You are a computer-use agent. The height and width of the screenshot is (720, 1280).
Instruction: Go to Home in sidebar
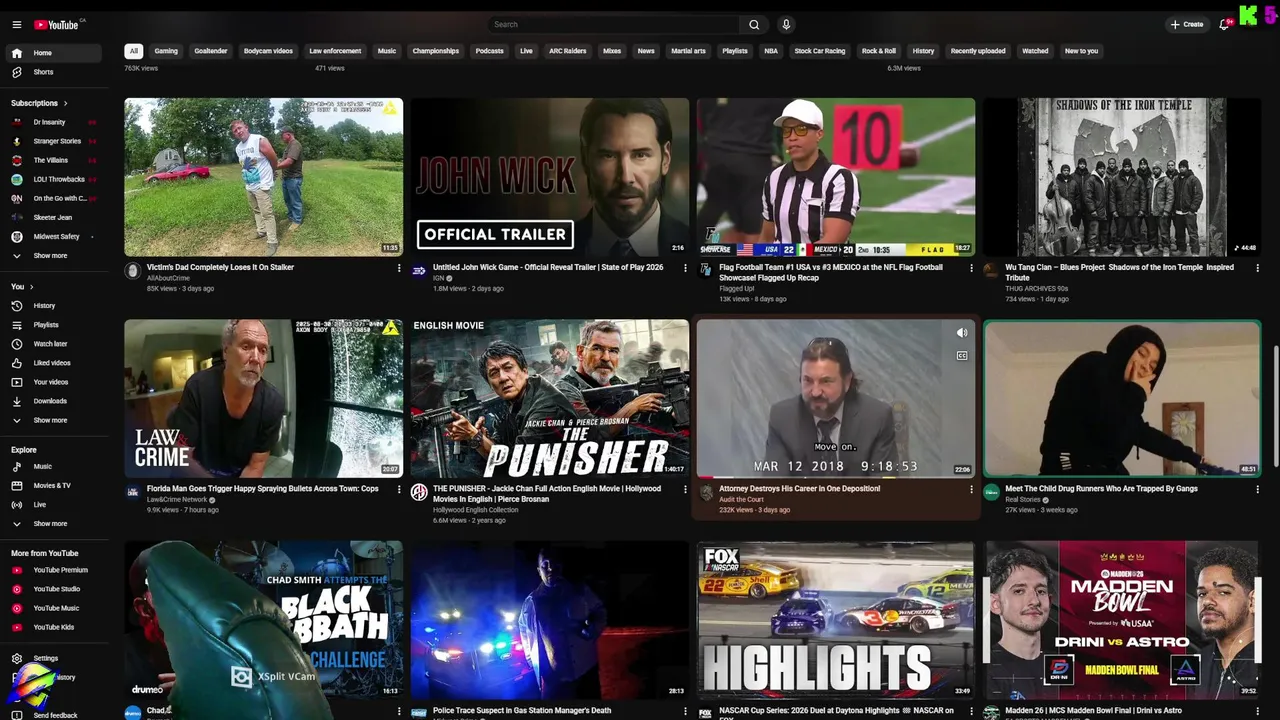coord(54,53)
